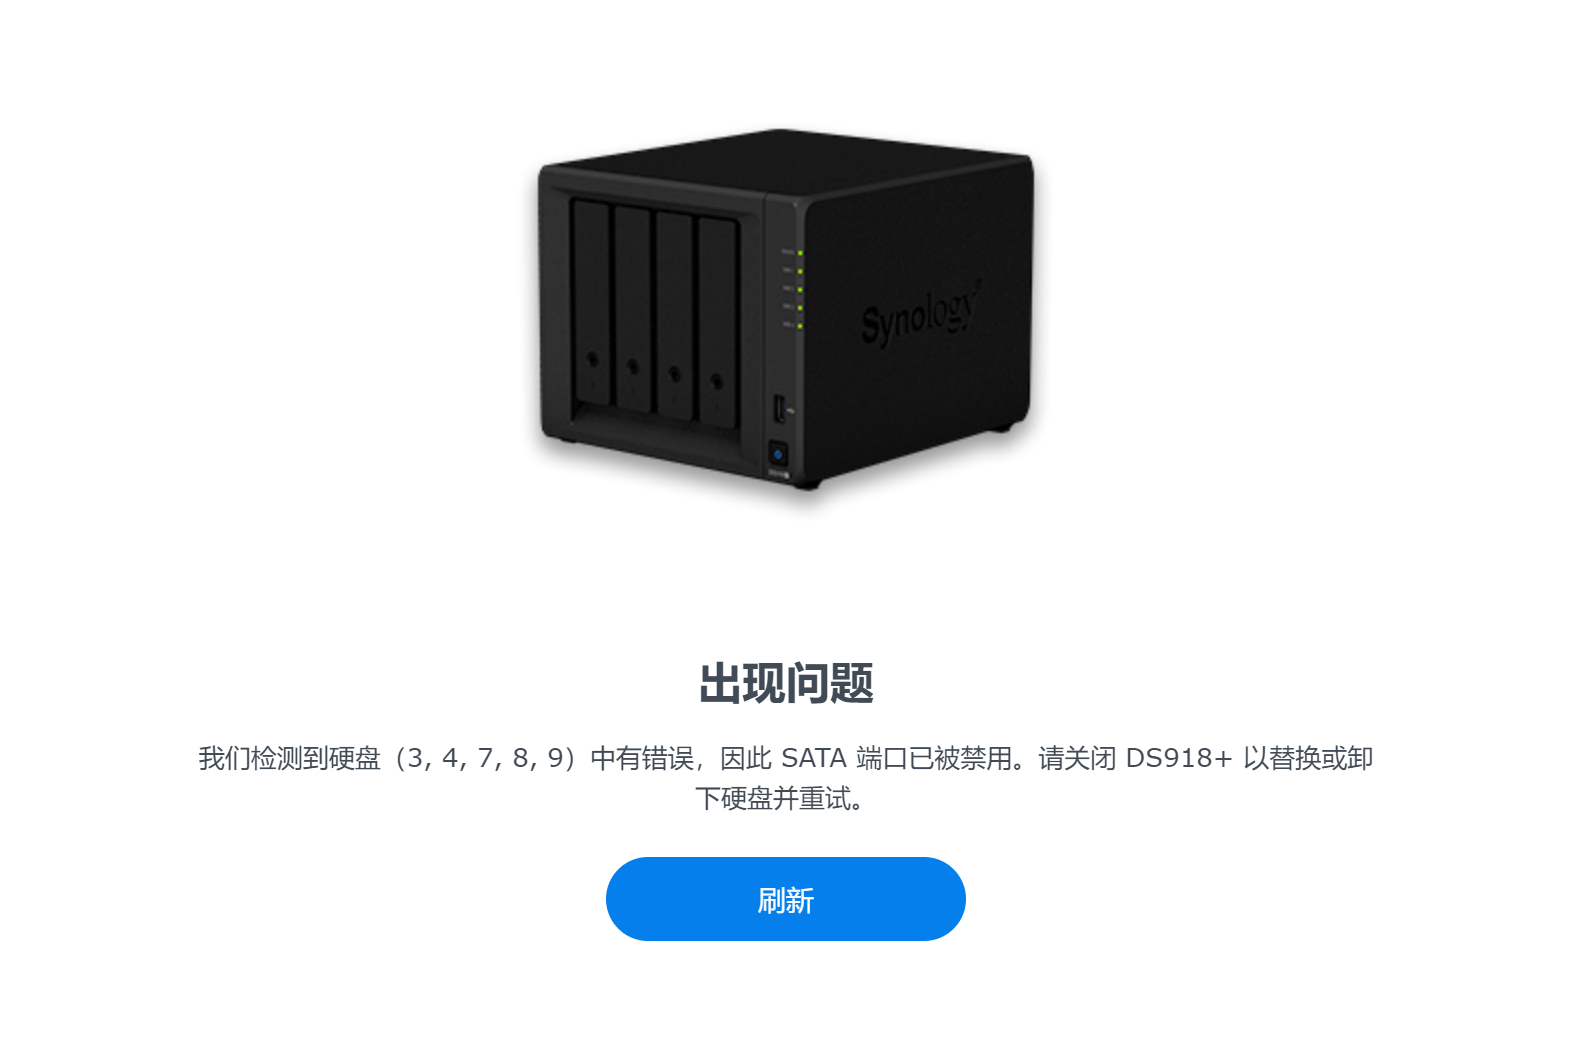This screenshot has height=1057, width=1594.
Task: Click the blue power button on NAS
Action: (x=779, y=455)
